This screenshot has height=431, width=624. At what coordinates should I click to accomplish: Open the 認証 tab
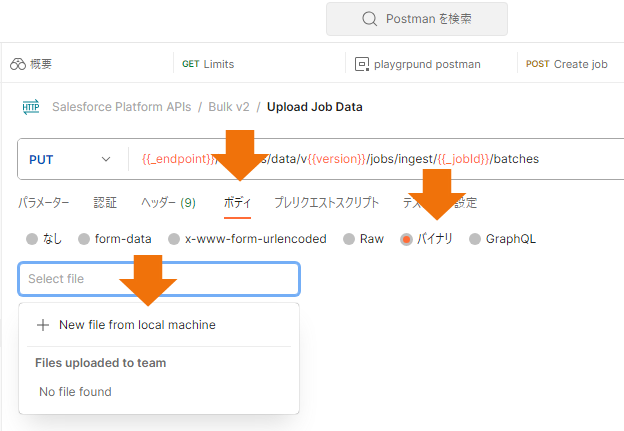click(x=105, y=203)
